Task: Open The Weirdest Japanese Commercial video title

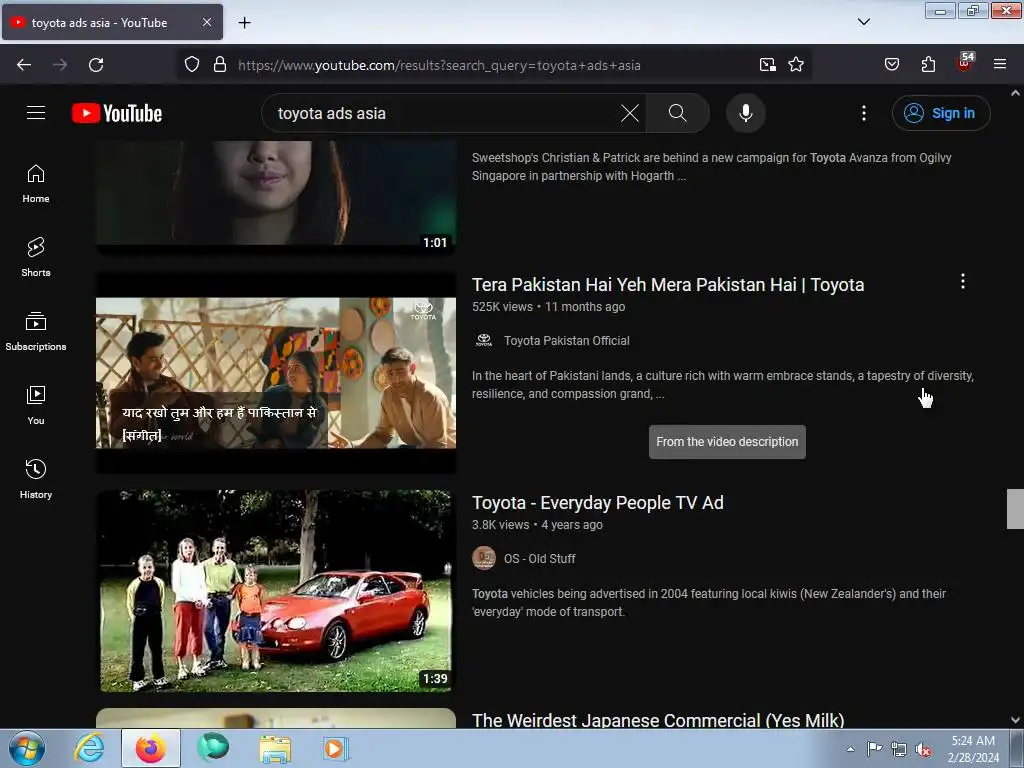Action: pyautogui.click(x=658, y=720)
